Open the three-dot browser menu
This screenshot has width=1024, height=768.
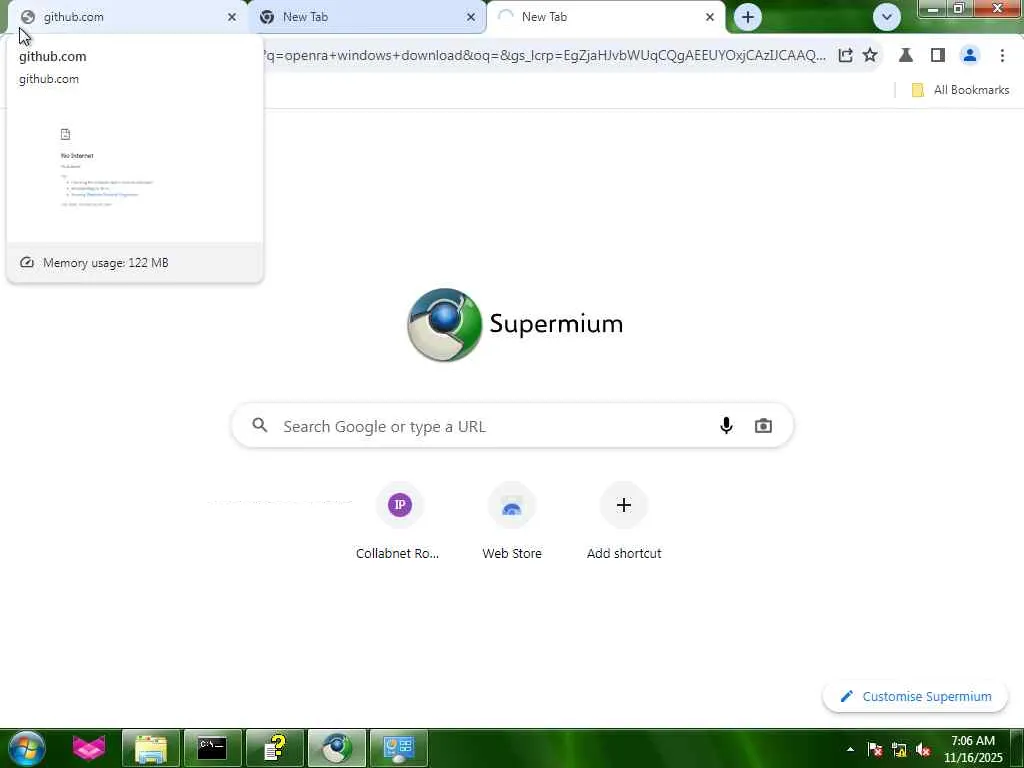tap(1002, 56)
